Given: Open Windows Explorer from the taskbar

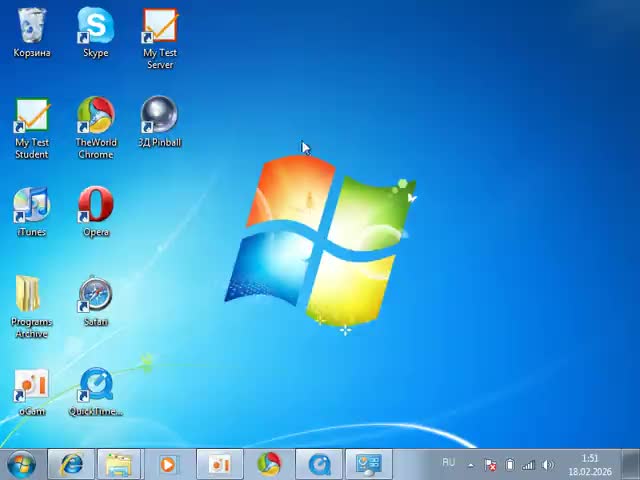Looking at the screenshot, I should [x=119, y=464].
